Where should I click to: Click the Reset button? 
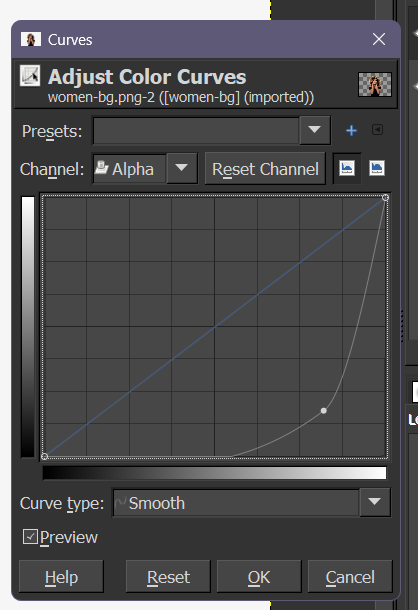[168, 577]
